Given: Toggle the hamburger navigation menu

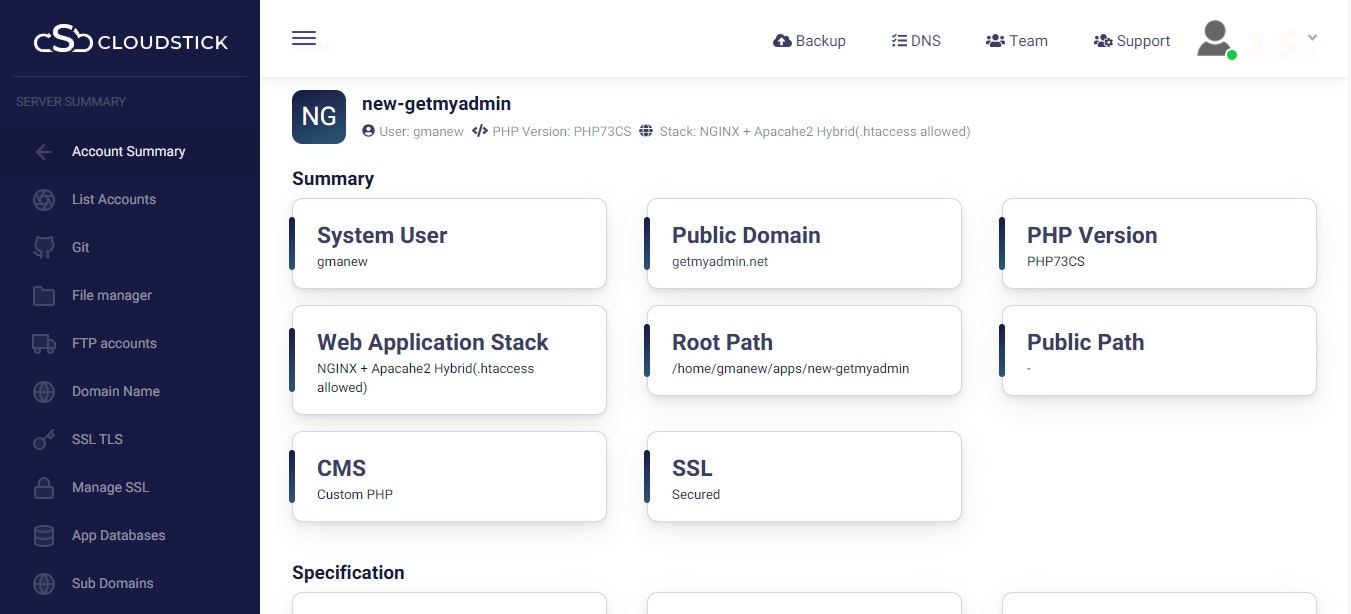Looking at the screenshot, I should pos(304,37).
